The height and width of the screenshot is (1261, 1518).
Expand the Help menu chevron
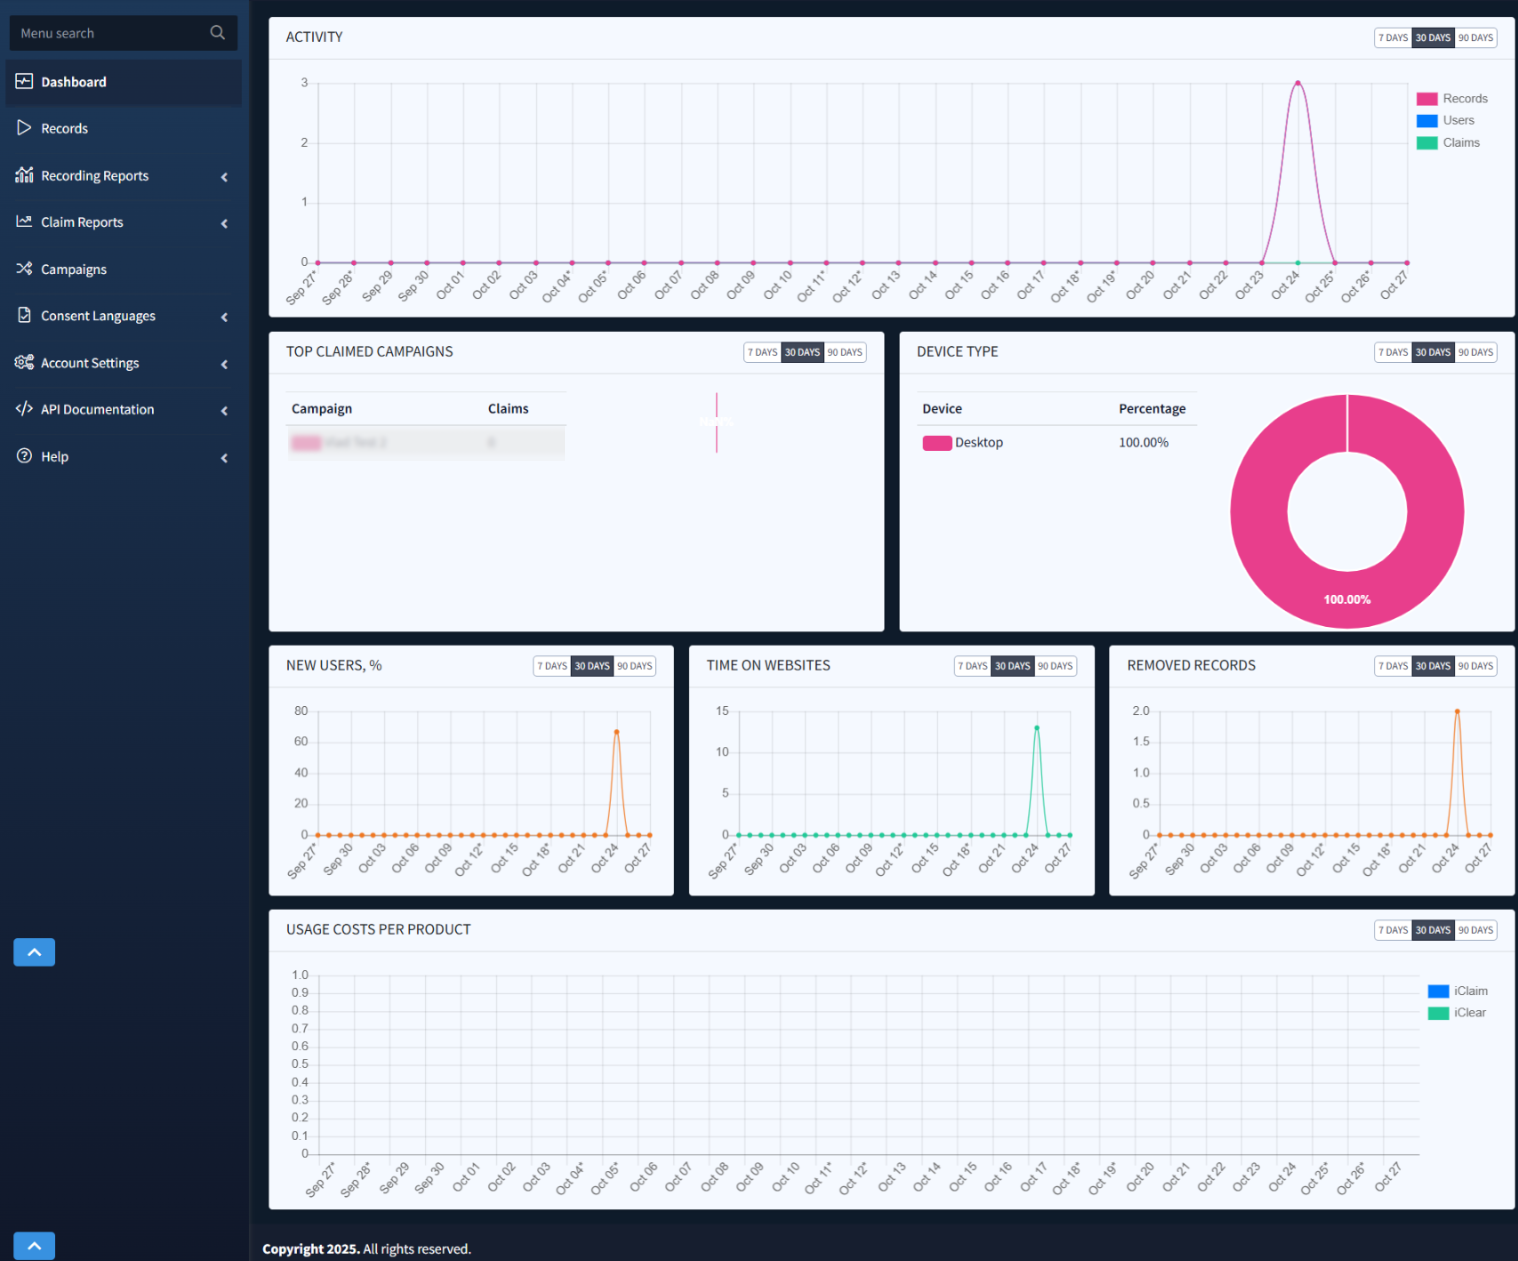(x=224, y=458)
